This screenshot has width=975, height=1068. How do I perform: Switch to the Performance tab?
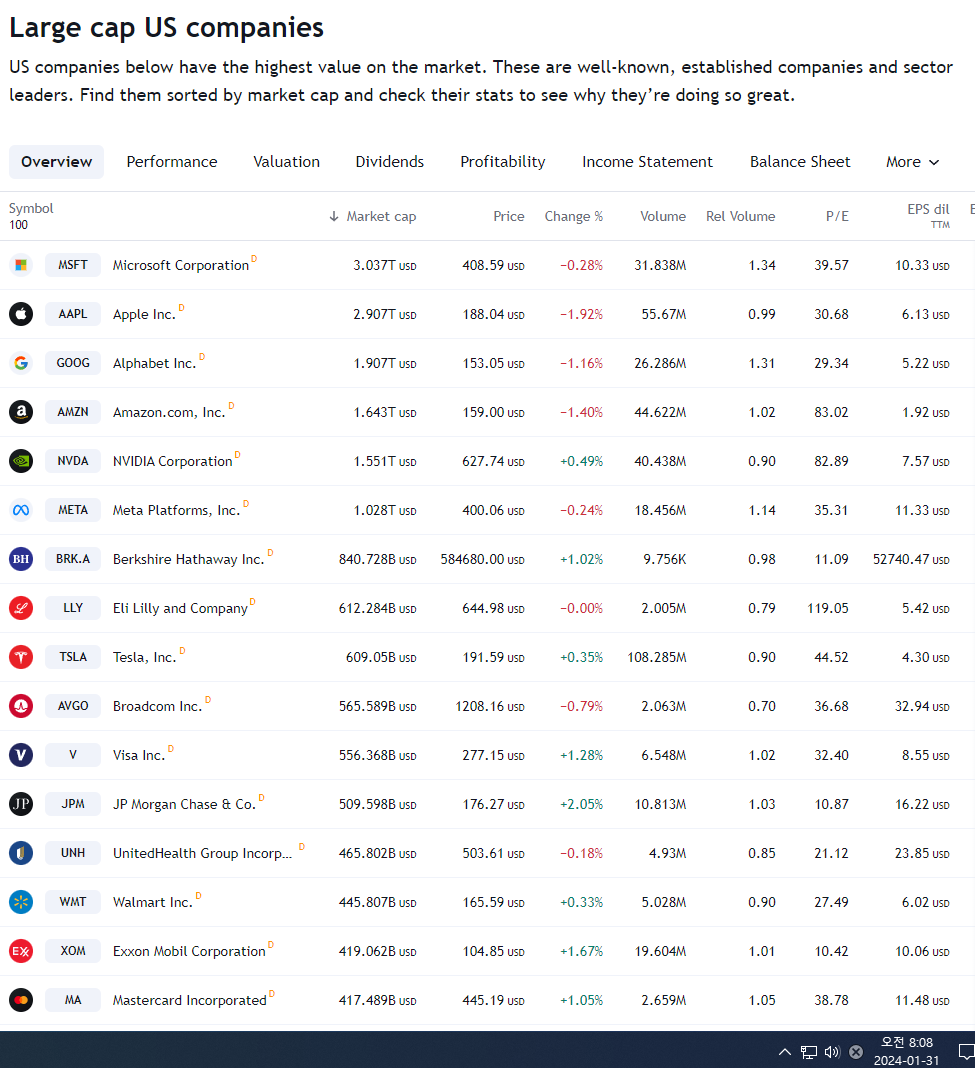click(172, 162)
